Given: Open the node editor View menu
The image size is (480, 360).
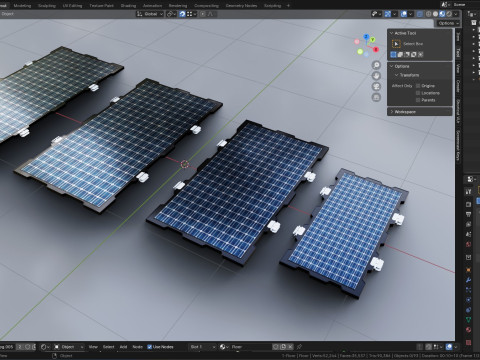Looking at the screenshot, I should pos(93,347).
